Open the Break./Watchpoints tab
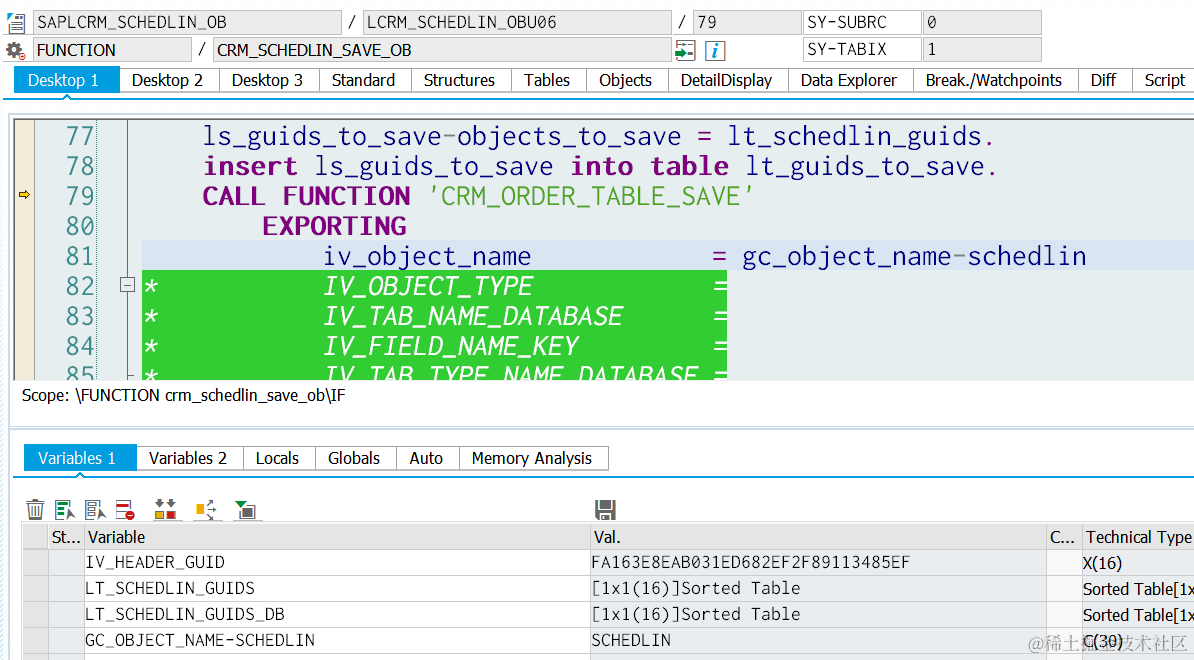 [x=994, y=80]
